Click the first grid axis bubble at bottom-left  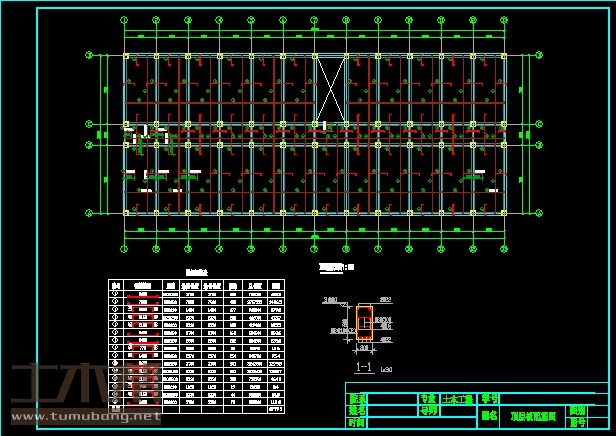coord(125,248)
